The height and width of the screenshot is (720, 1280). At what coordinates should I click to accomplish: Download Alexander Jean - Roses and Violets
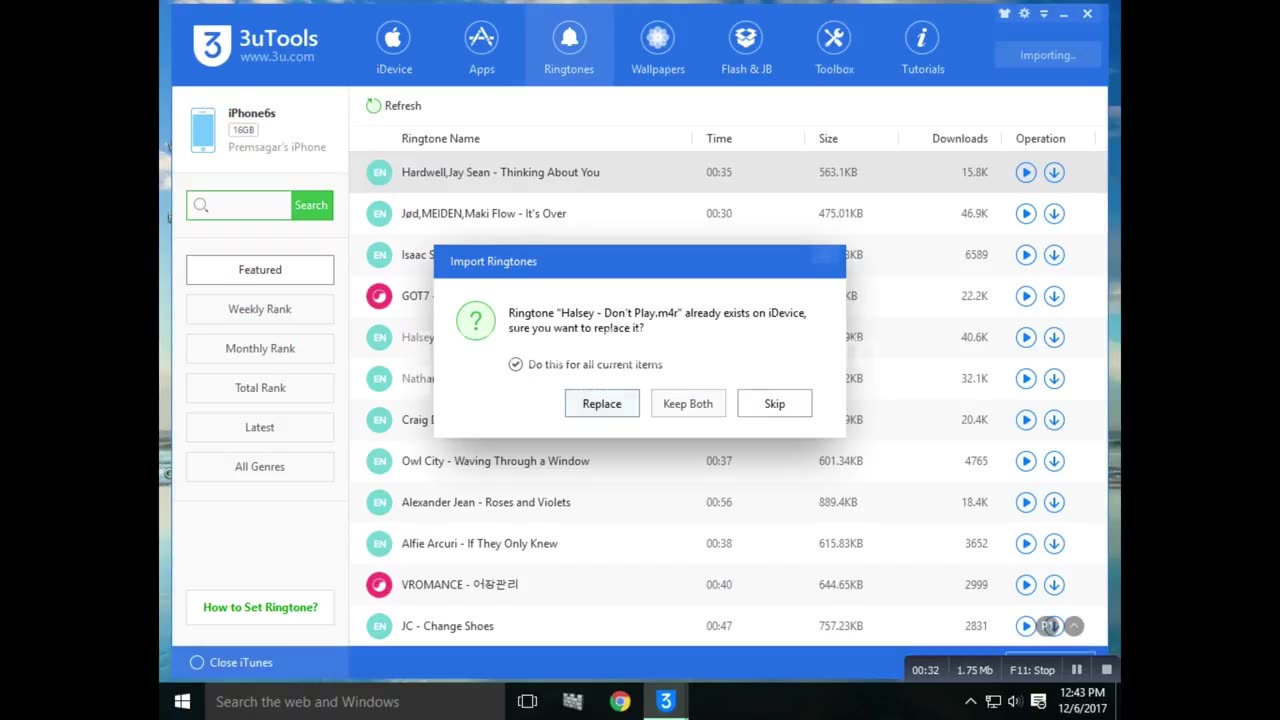[1054, 502]
